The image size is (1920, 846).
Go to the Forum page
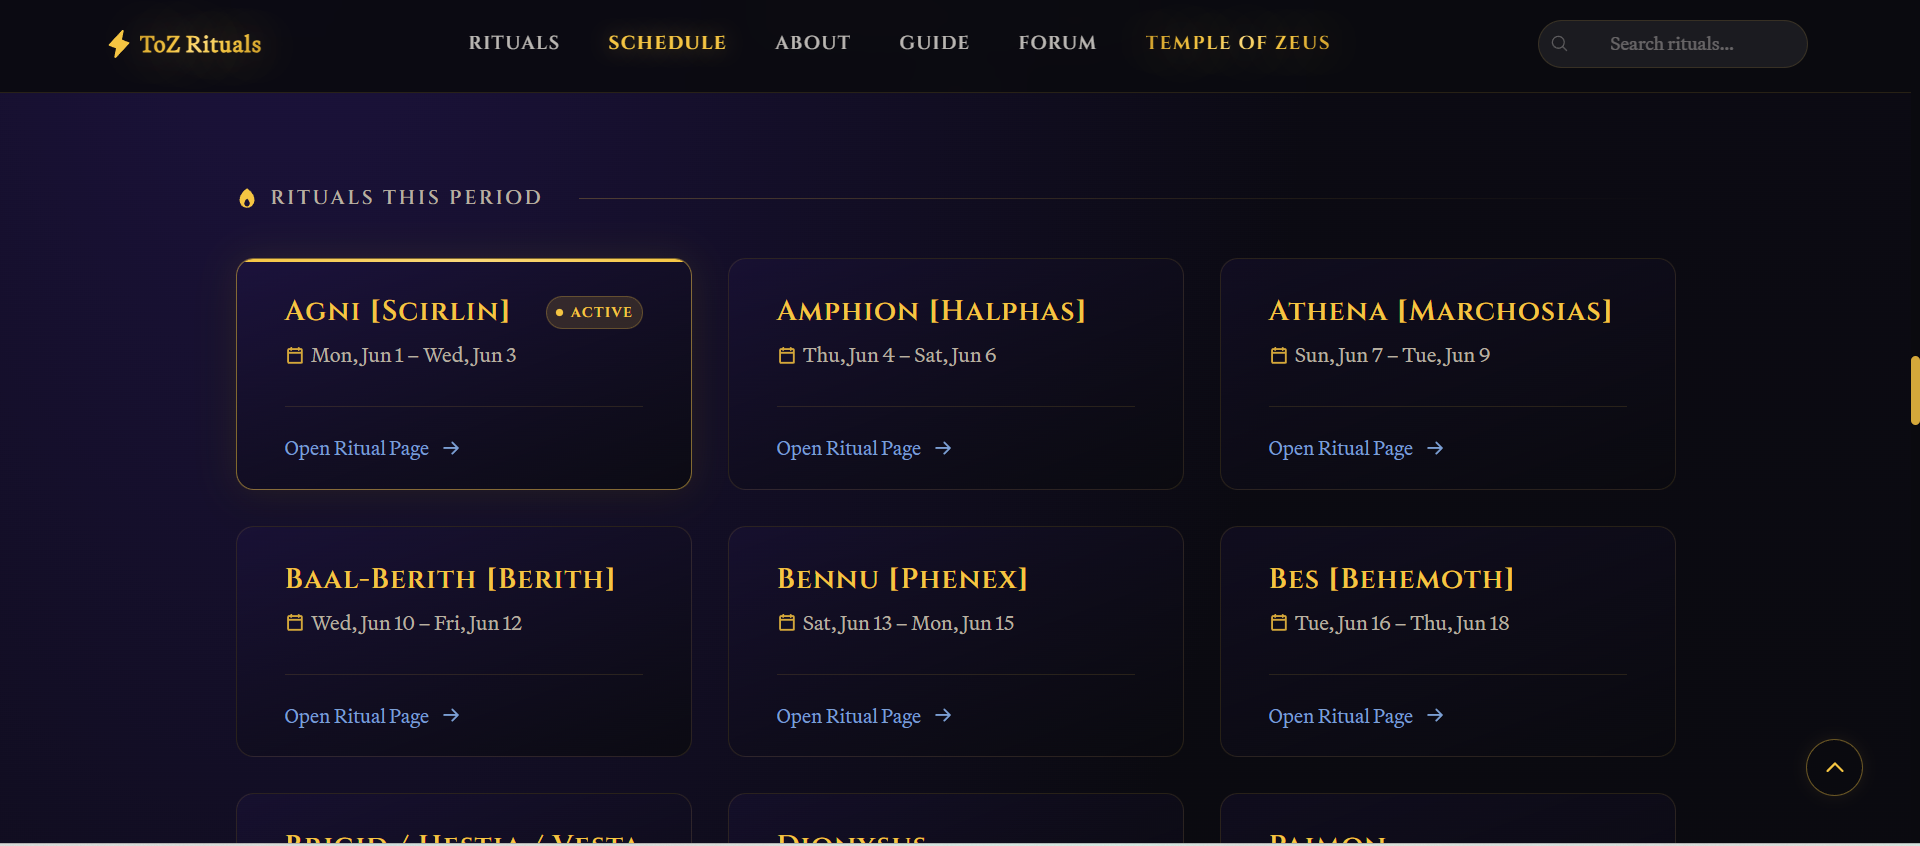[1057, 43]
